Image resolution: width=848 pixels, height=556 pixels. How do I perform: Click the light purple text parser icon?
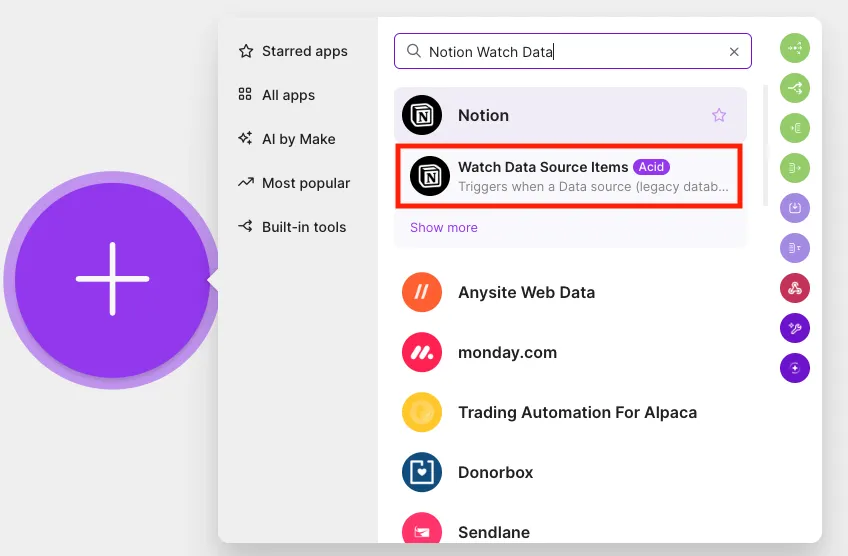click(x=795, y=248)
